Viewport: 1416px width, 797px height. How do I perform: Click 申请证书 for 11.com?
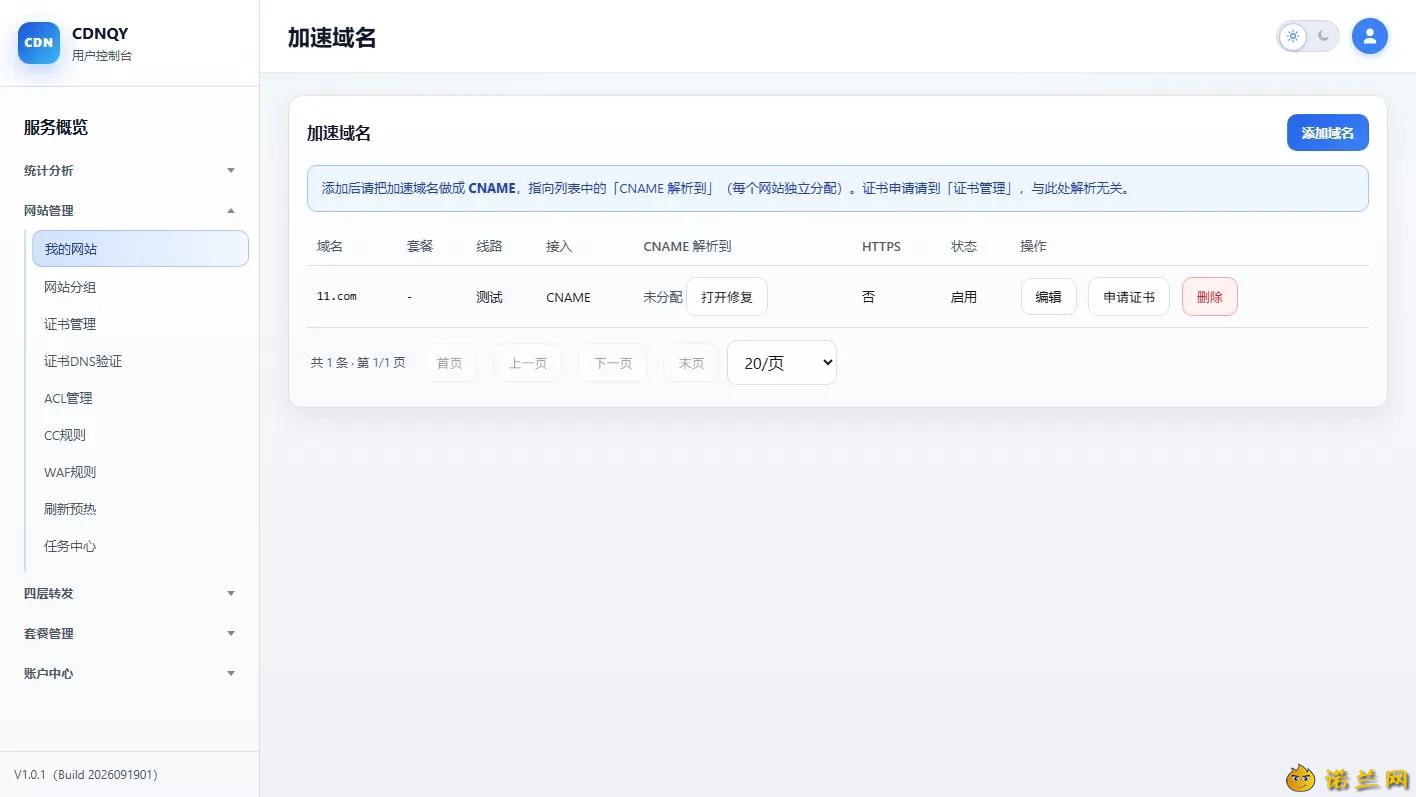(x=1128, y=297)
